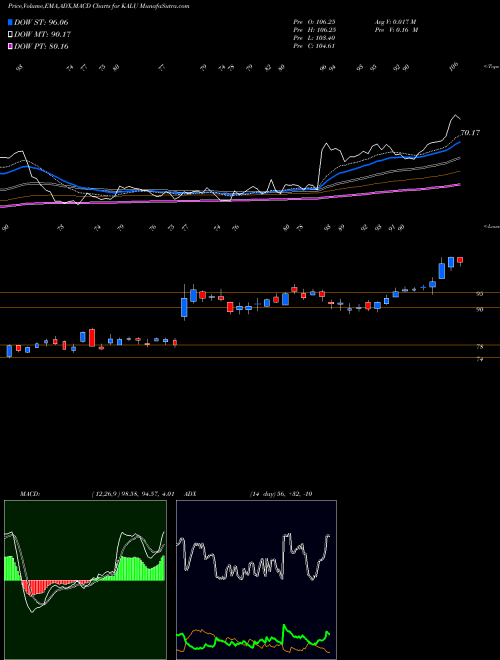500x660 pixels.
Task: Click the ADX panel heading
Action: (190, 494)
